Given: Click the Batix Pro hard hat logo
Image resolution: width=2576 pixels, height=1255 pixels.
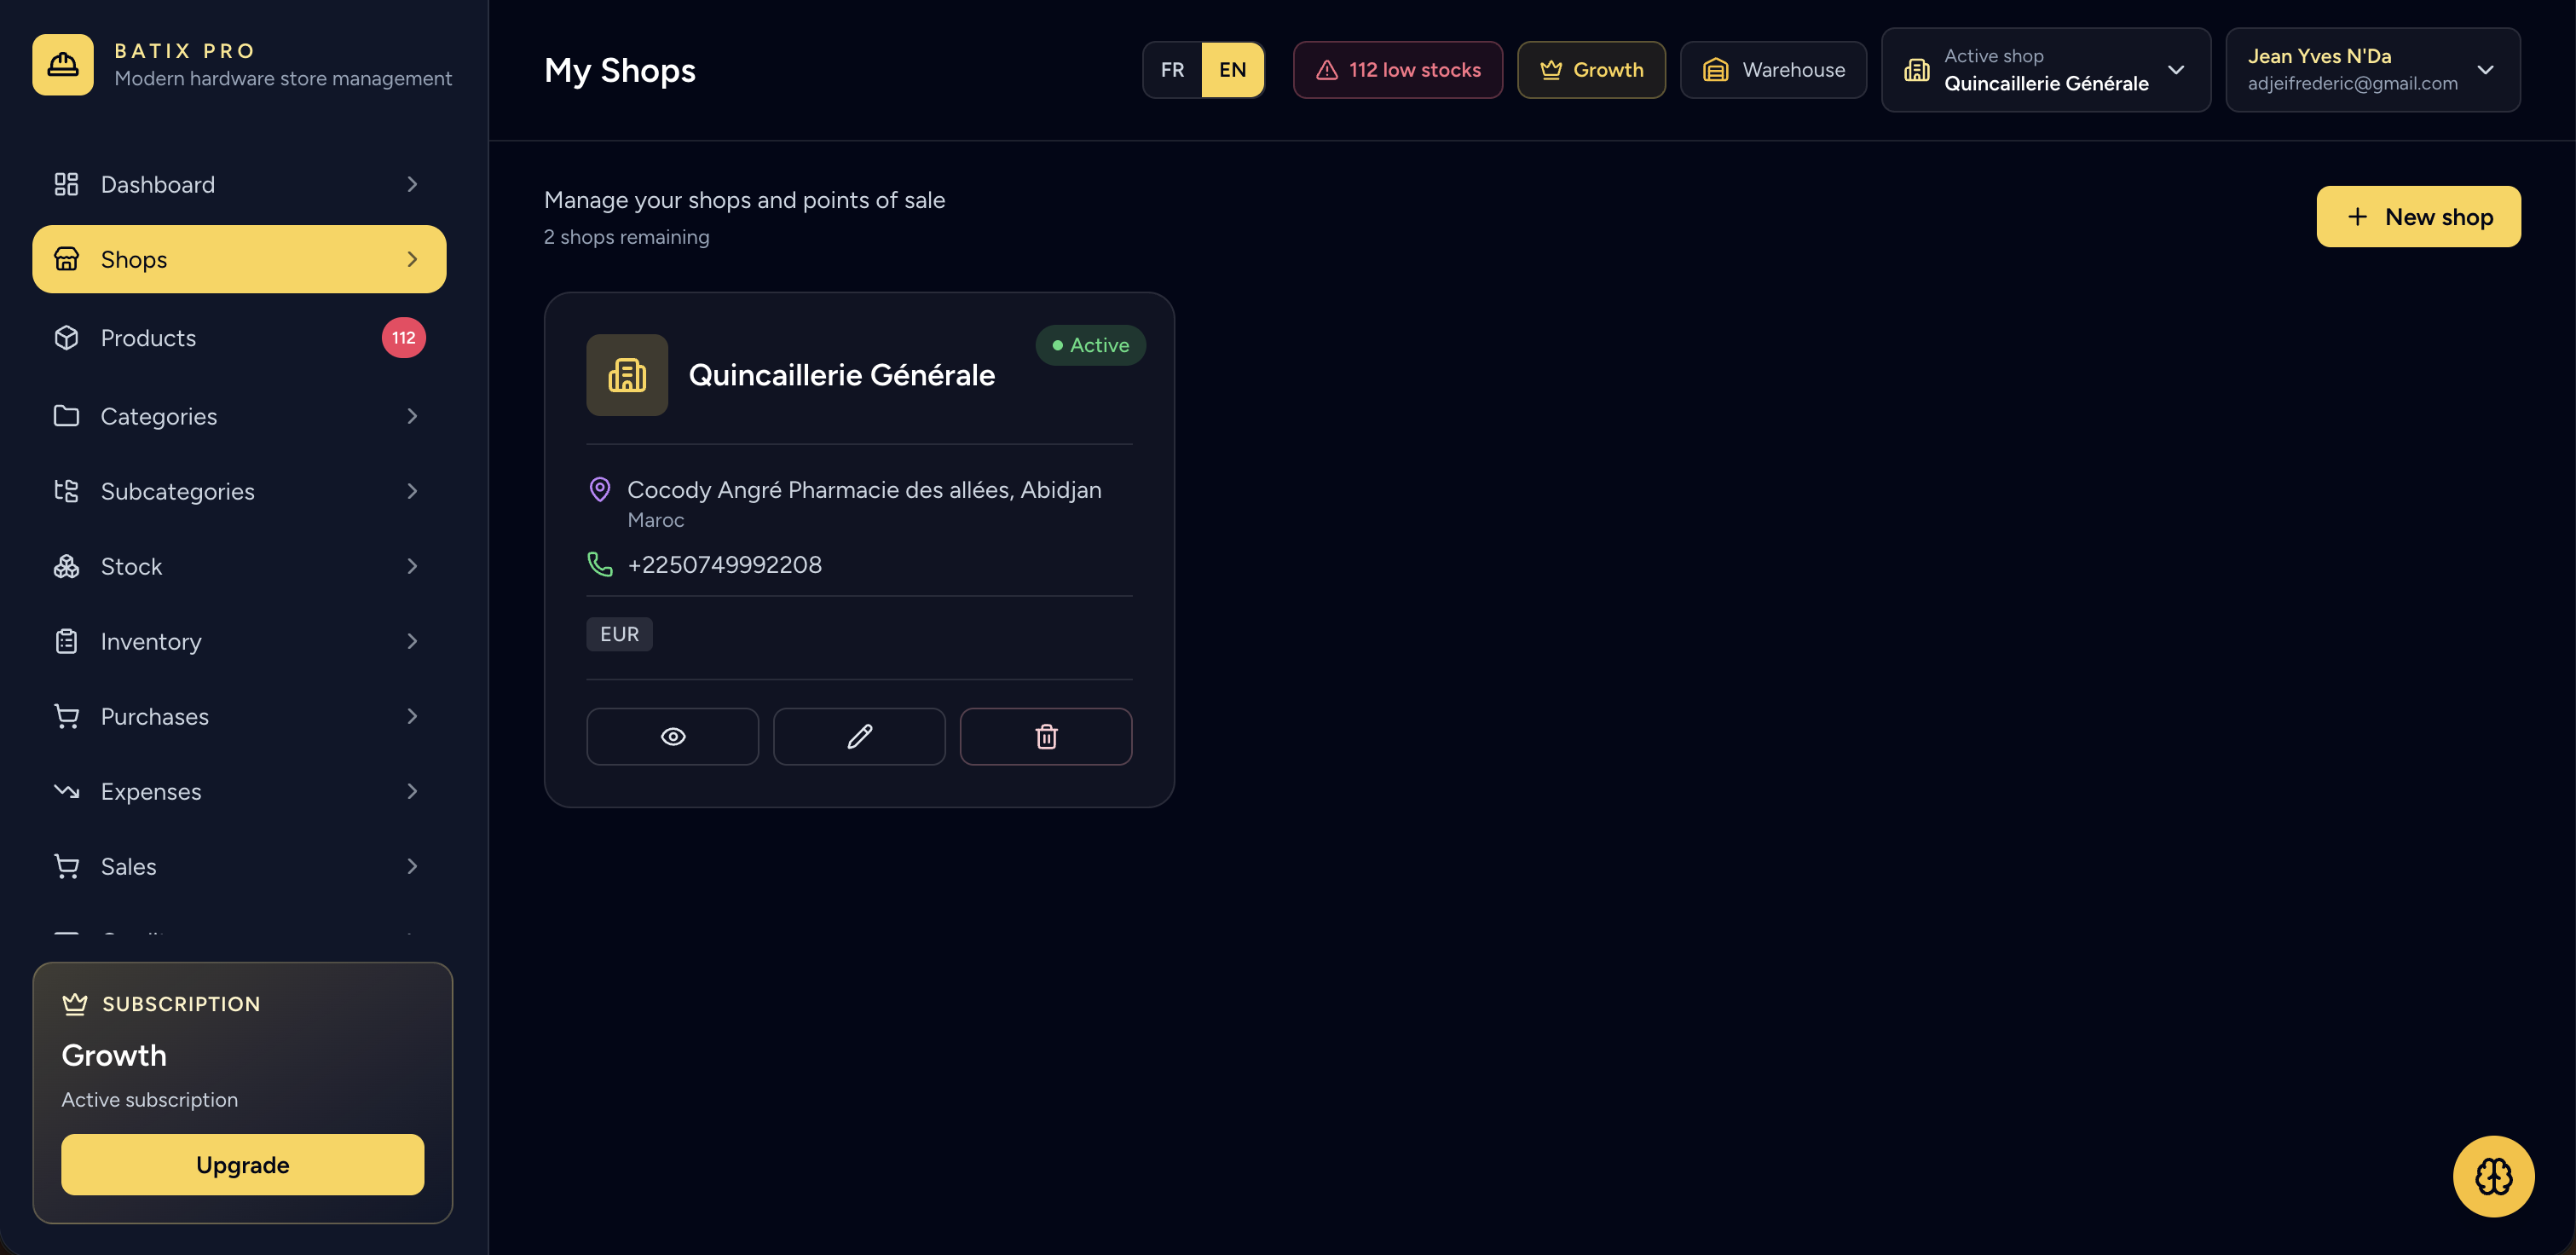Looking at the screenshot, I should click(63, 65).
